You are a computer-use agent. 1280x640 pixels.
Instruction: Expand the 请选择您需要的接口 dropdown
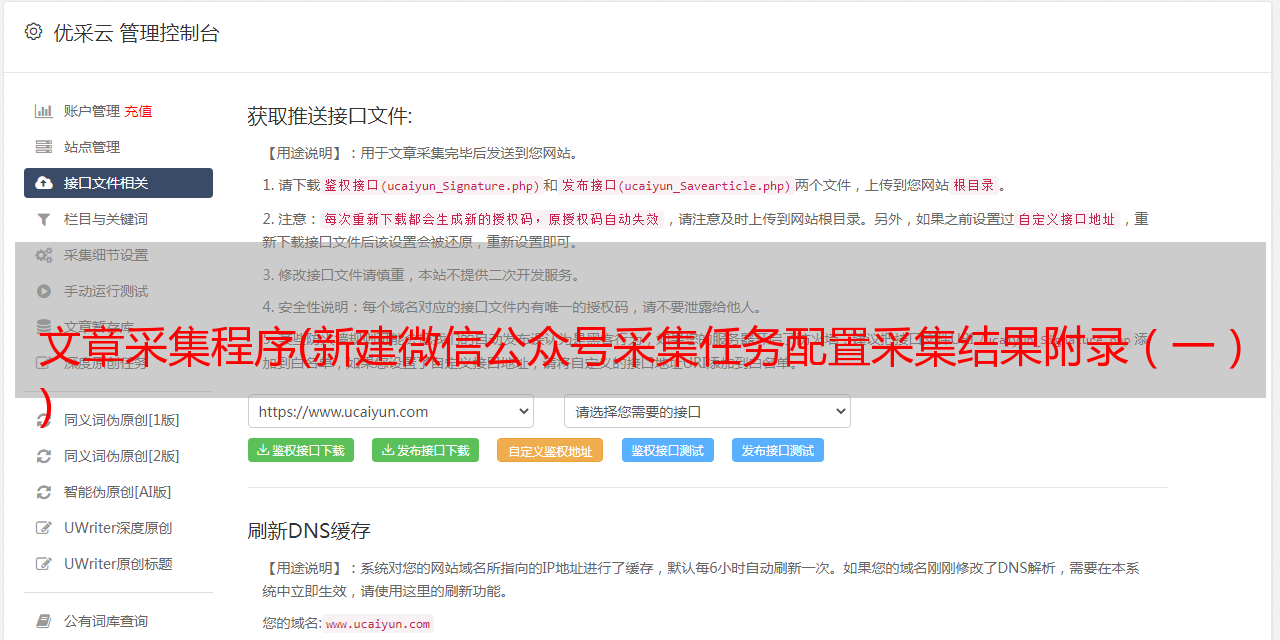point(707,411)
